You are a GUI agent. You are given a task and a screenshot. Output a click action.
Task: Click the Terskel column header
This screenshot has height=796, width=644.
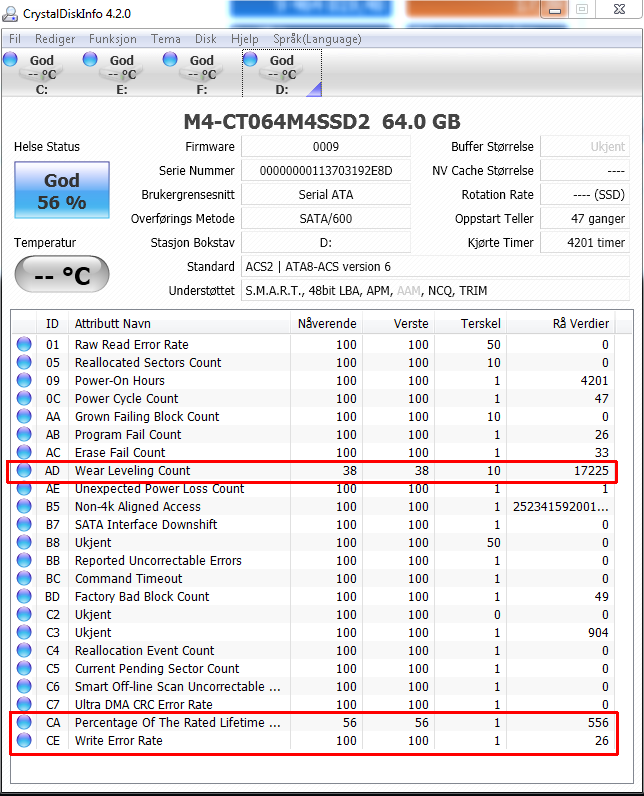coord(470,323)
